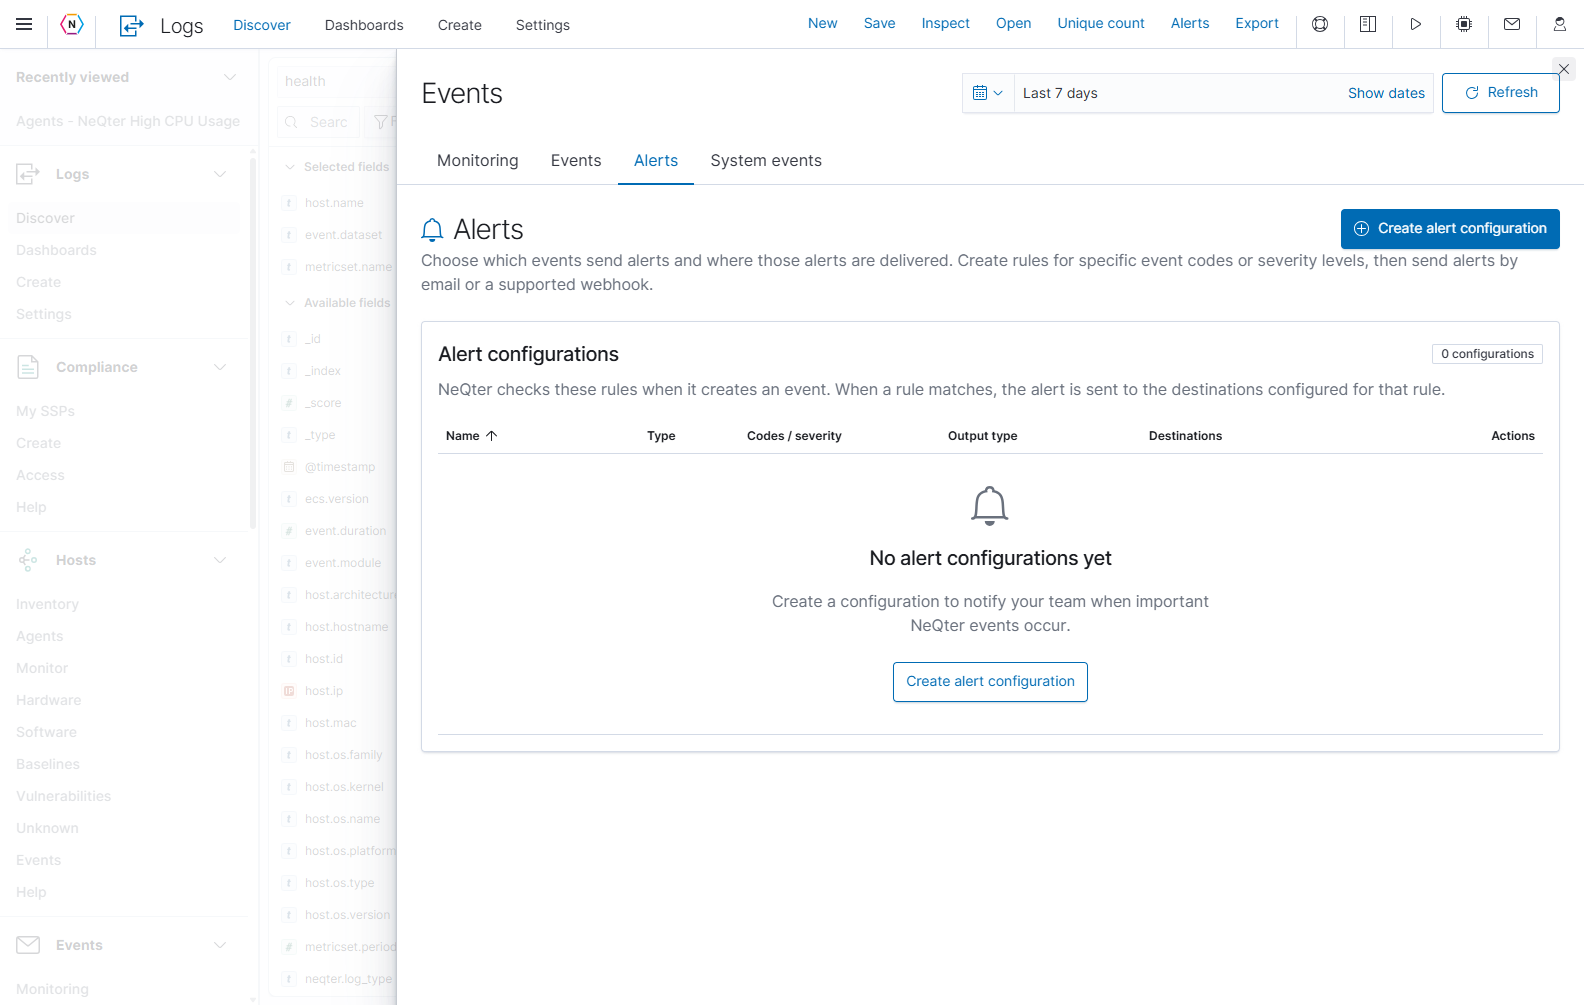This screenshot has height=1005, width=1584.
Task: Click the Logs section icon in sidebar
Action: [28, 174]
